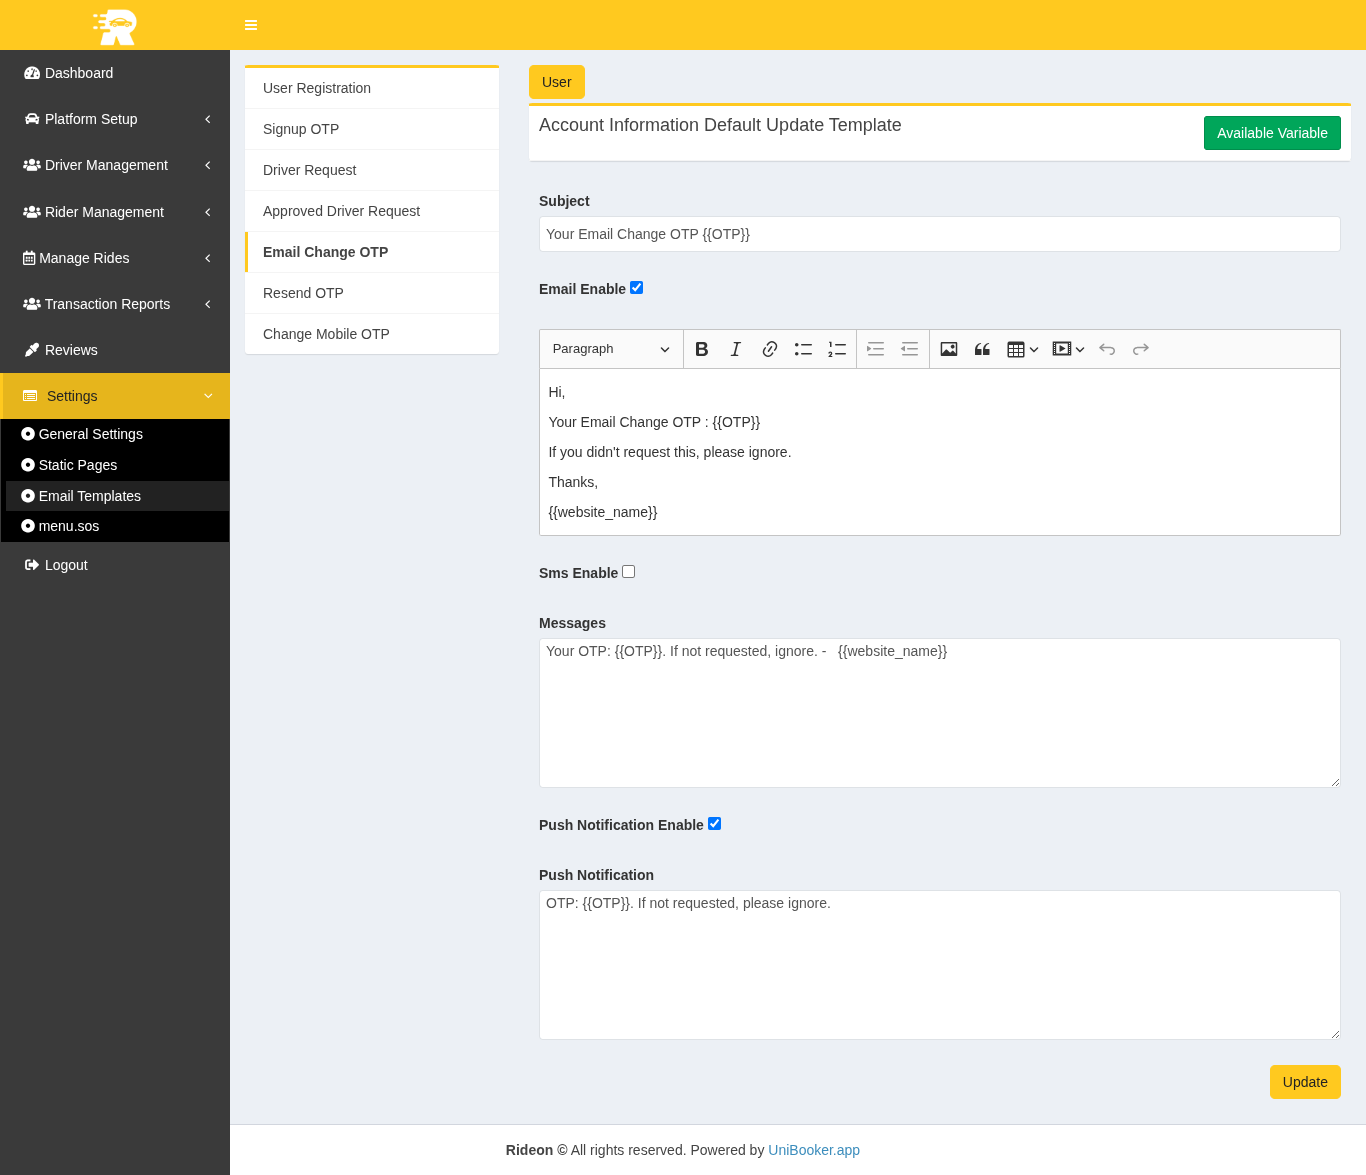Click the hamburger menu icon
Screen dimensions: 1366x1175
[251, 25]
